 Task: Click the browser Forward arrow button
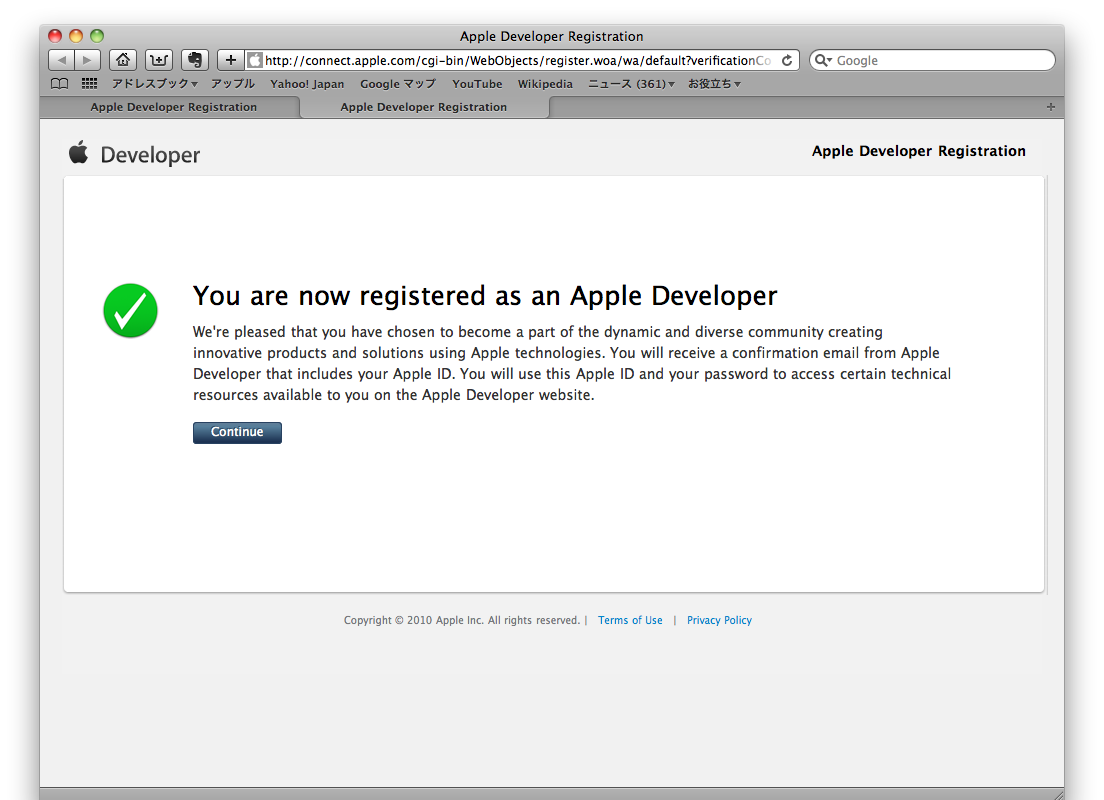click(88, 60)
